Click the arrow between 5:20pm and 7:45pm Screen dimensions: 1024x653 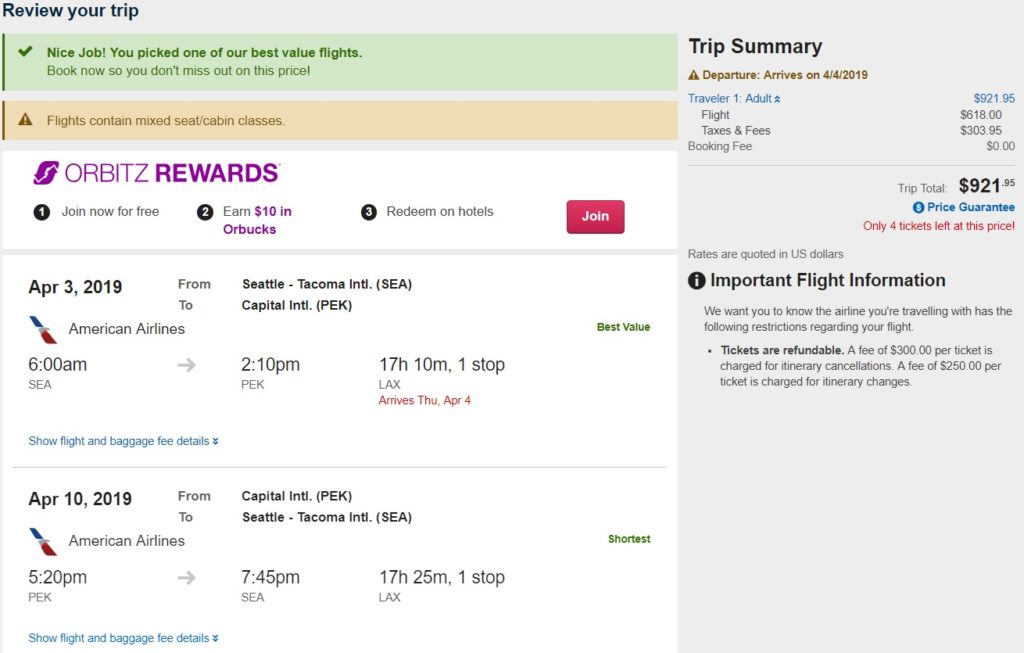tap(186, 577)
